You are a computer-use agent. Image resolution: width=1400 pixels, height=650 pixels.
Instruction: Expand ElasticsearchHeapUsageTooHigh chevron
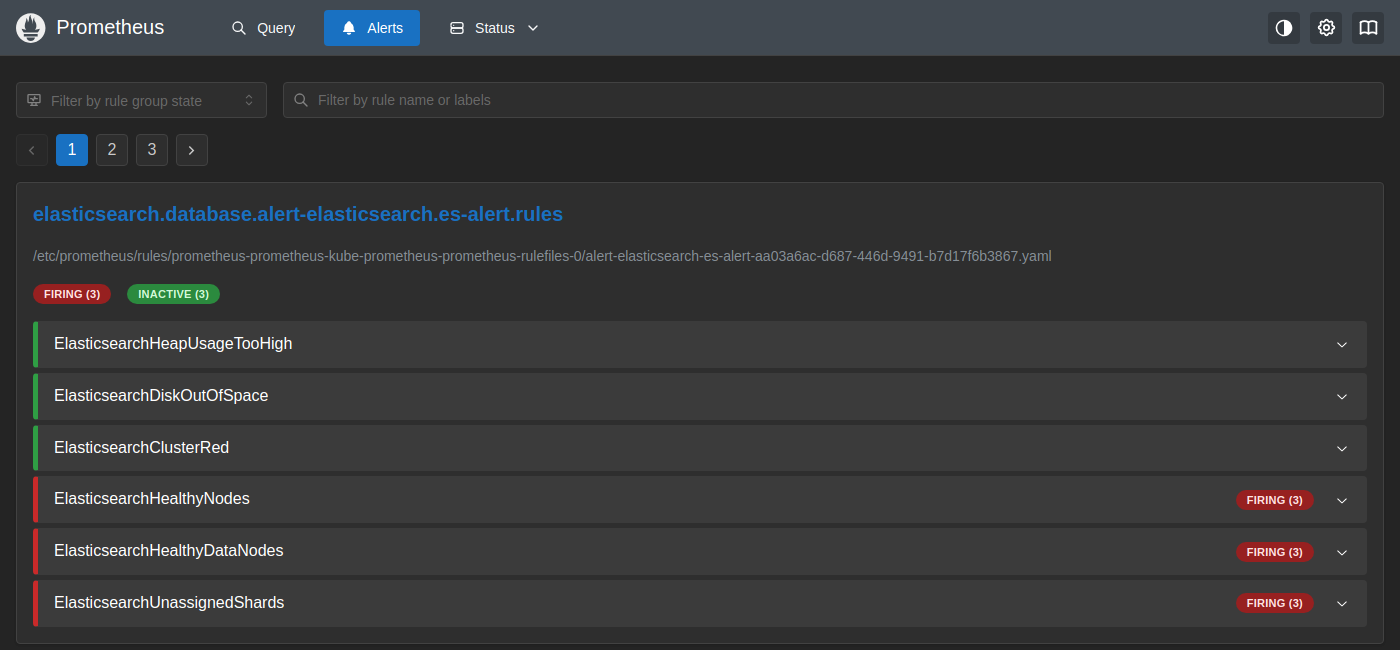(x=1342, y=344)
